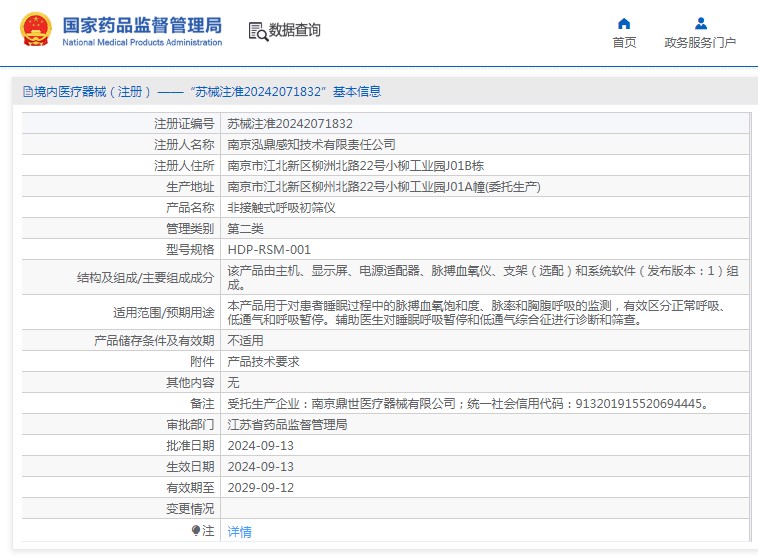
Task: Click the 结构及组成/主要组成成分 label
Action: [146, 278]
